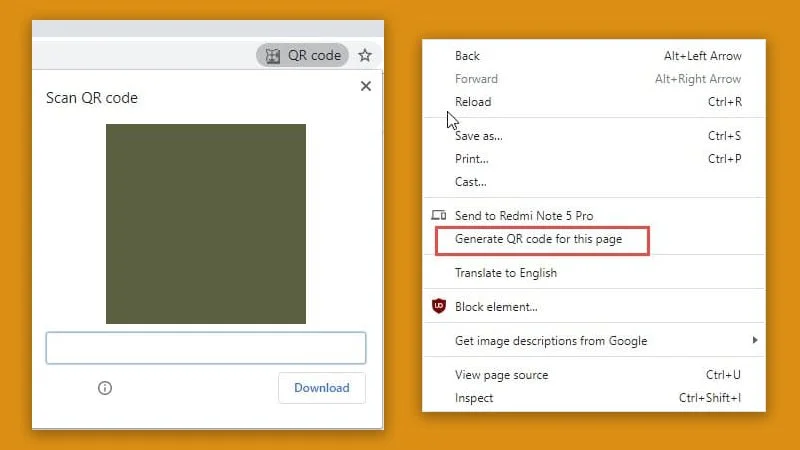The image size is (800, 450).
Task: Click the uBlock Origin shield icon
Action: click(438, 307)
